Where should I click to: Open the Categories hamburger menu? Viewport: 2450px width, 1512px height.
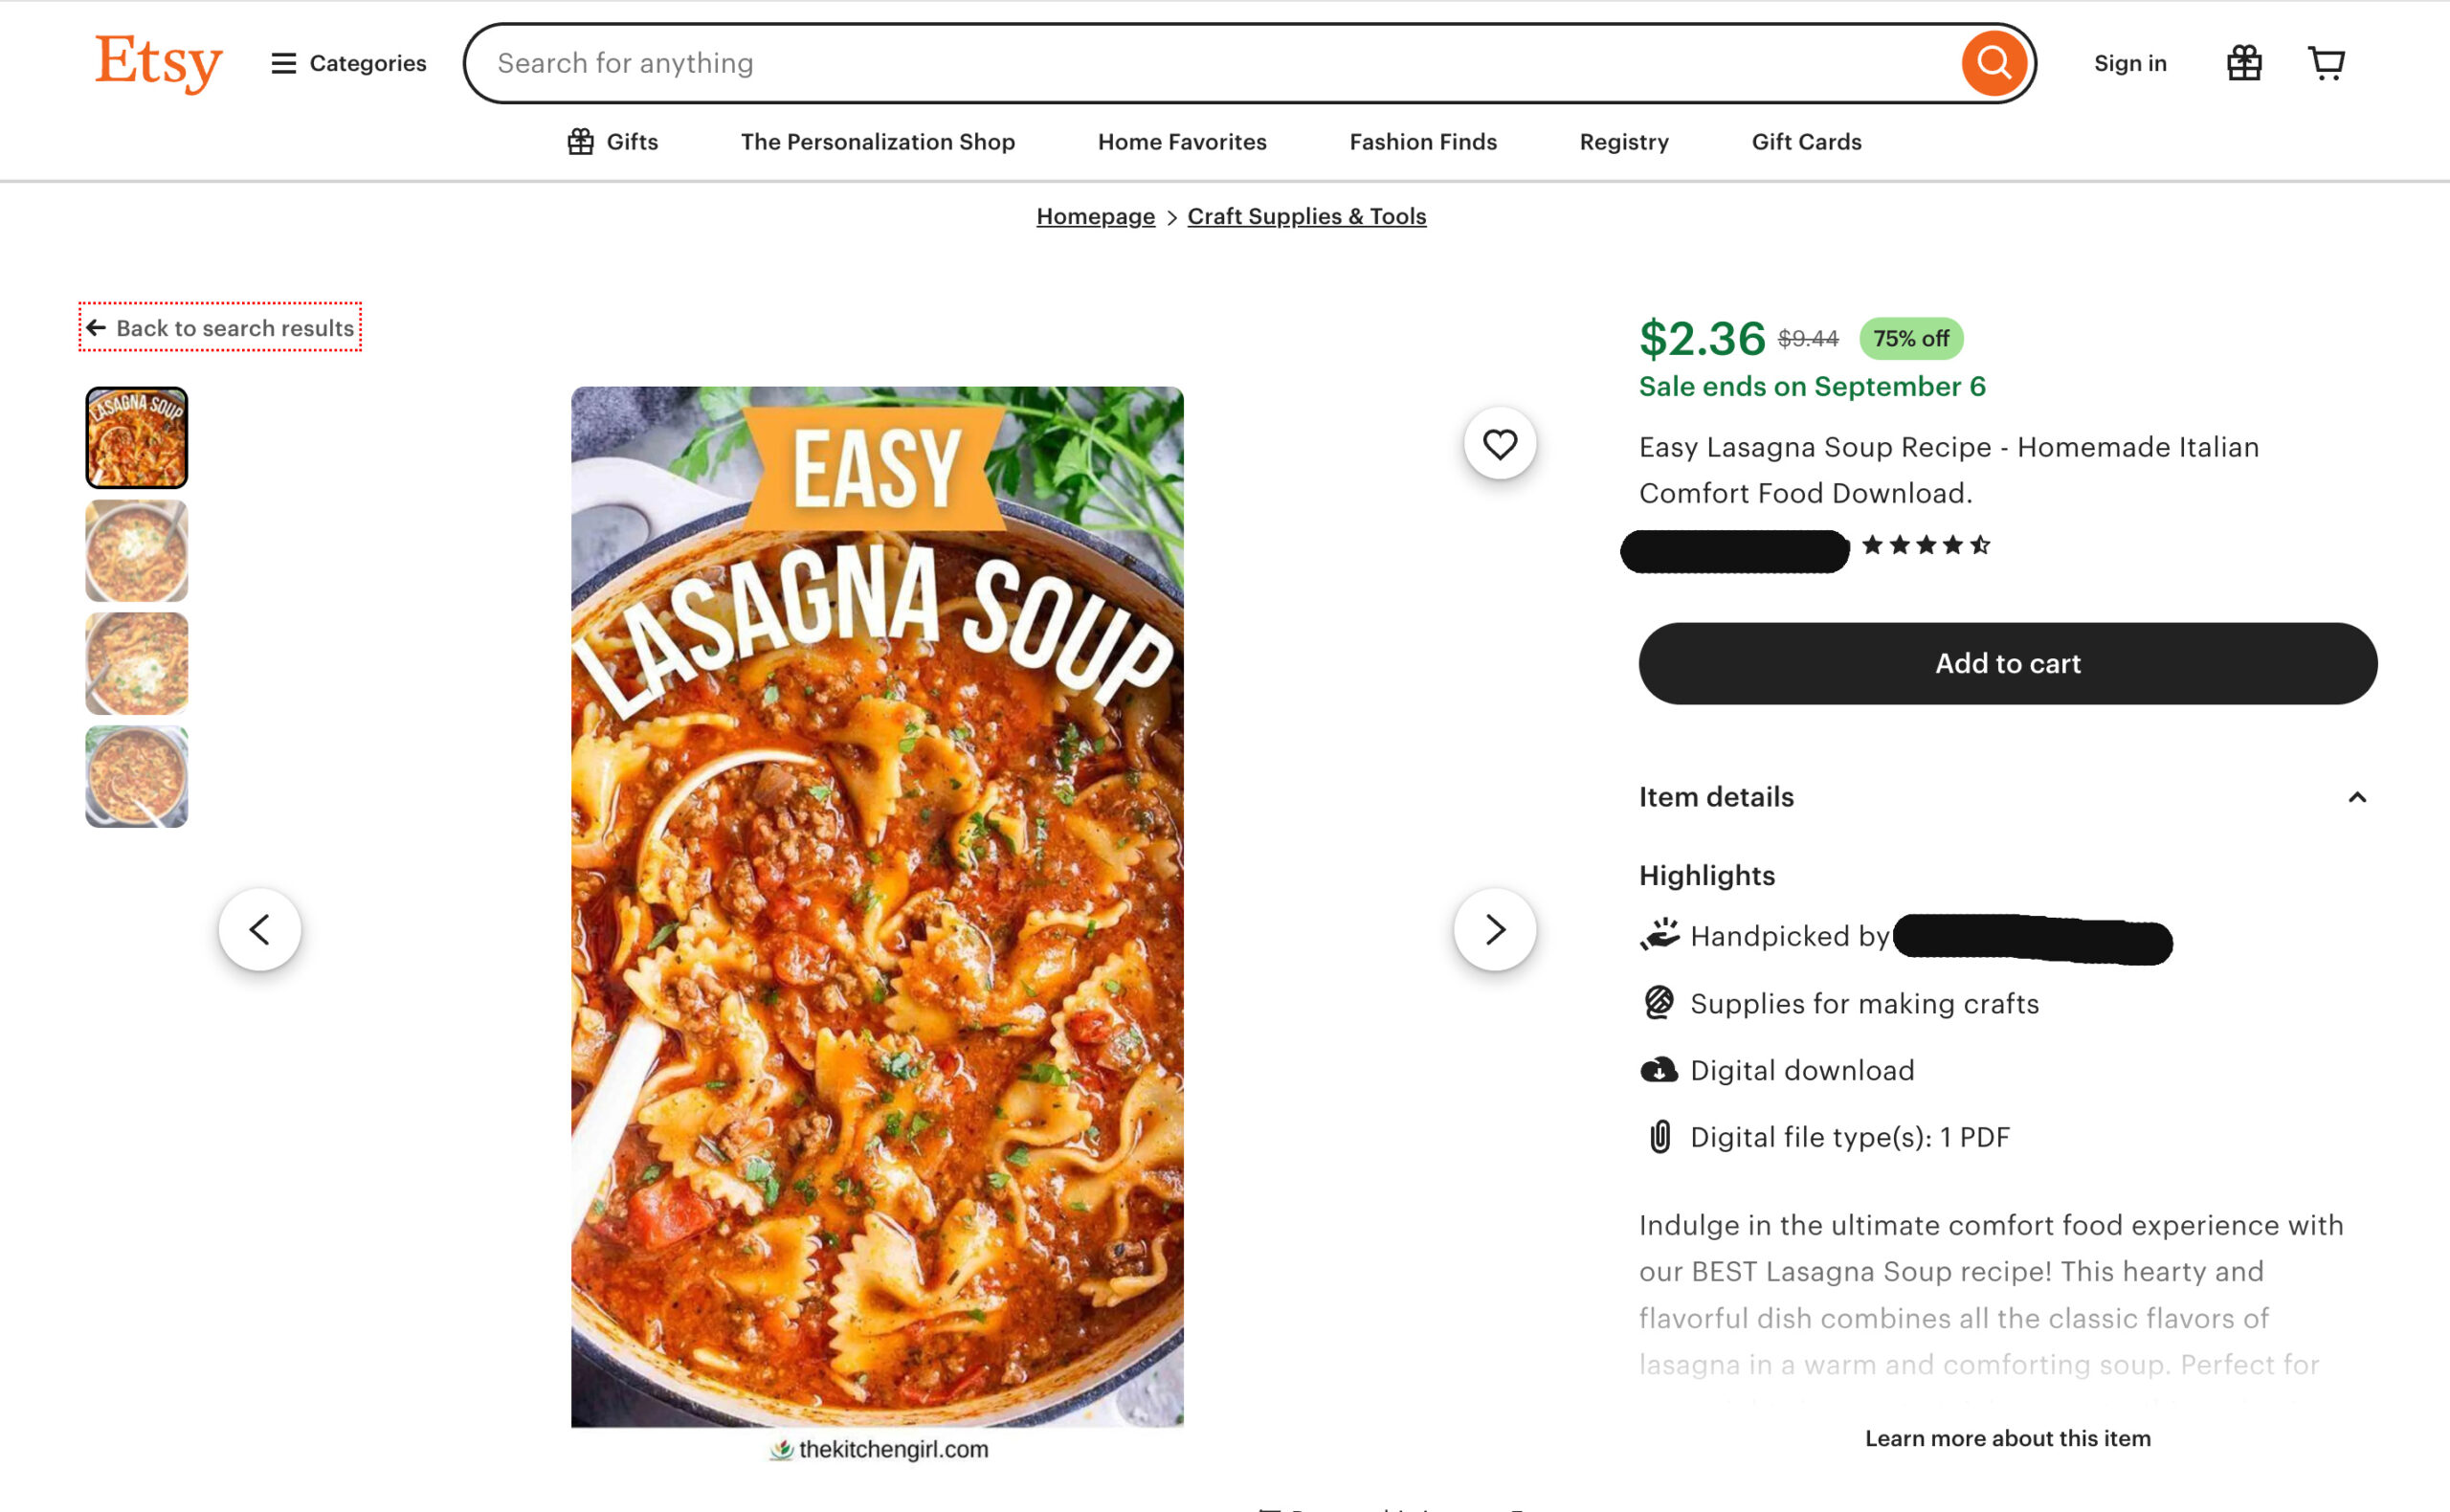point(347,63)
